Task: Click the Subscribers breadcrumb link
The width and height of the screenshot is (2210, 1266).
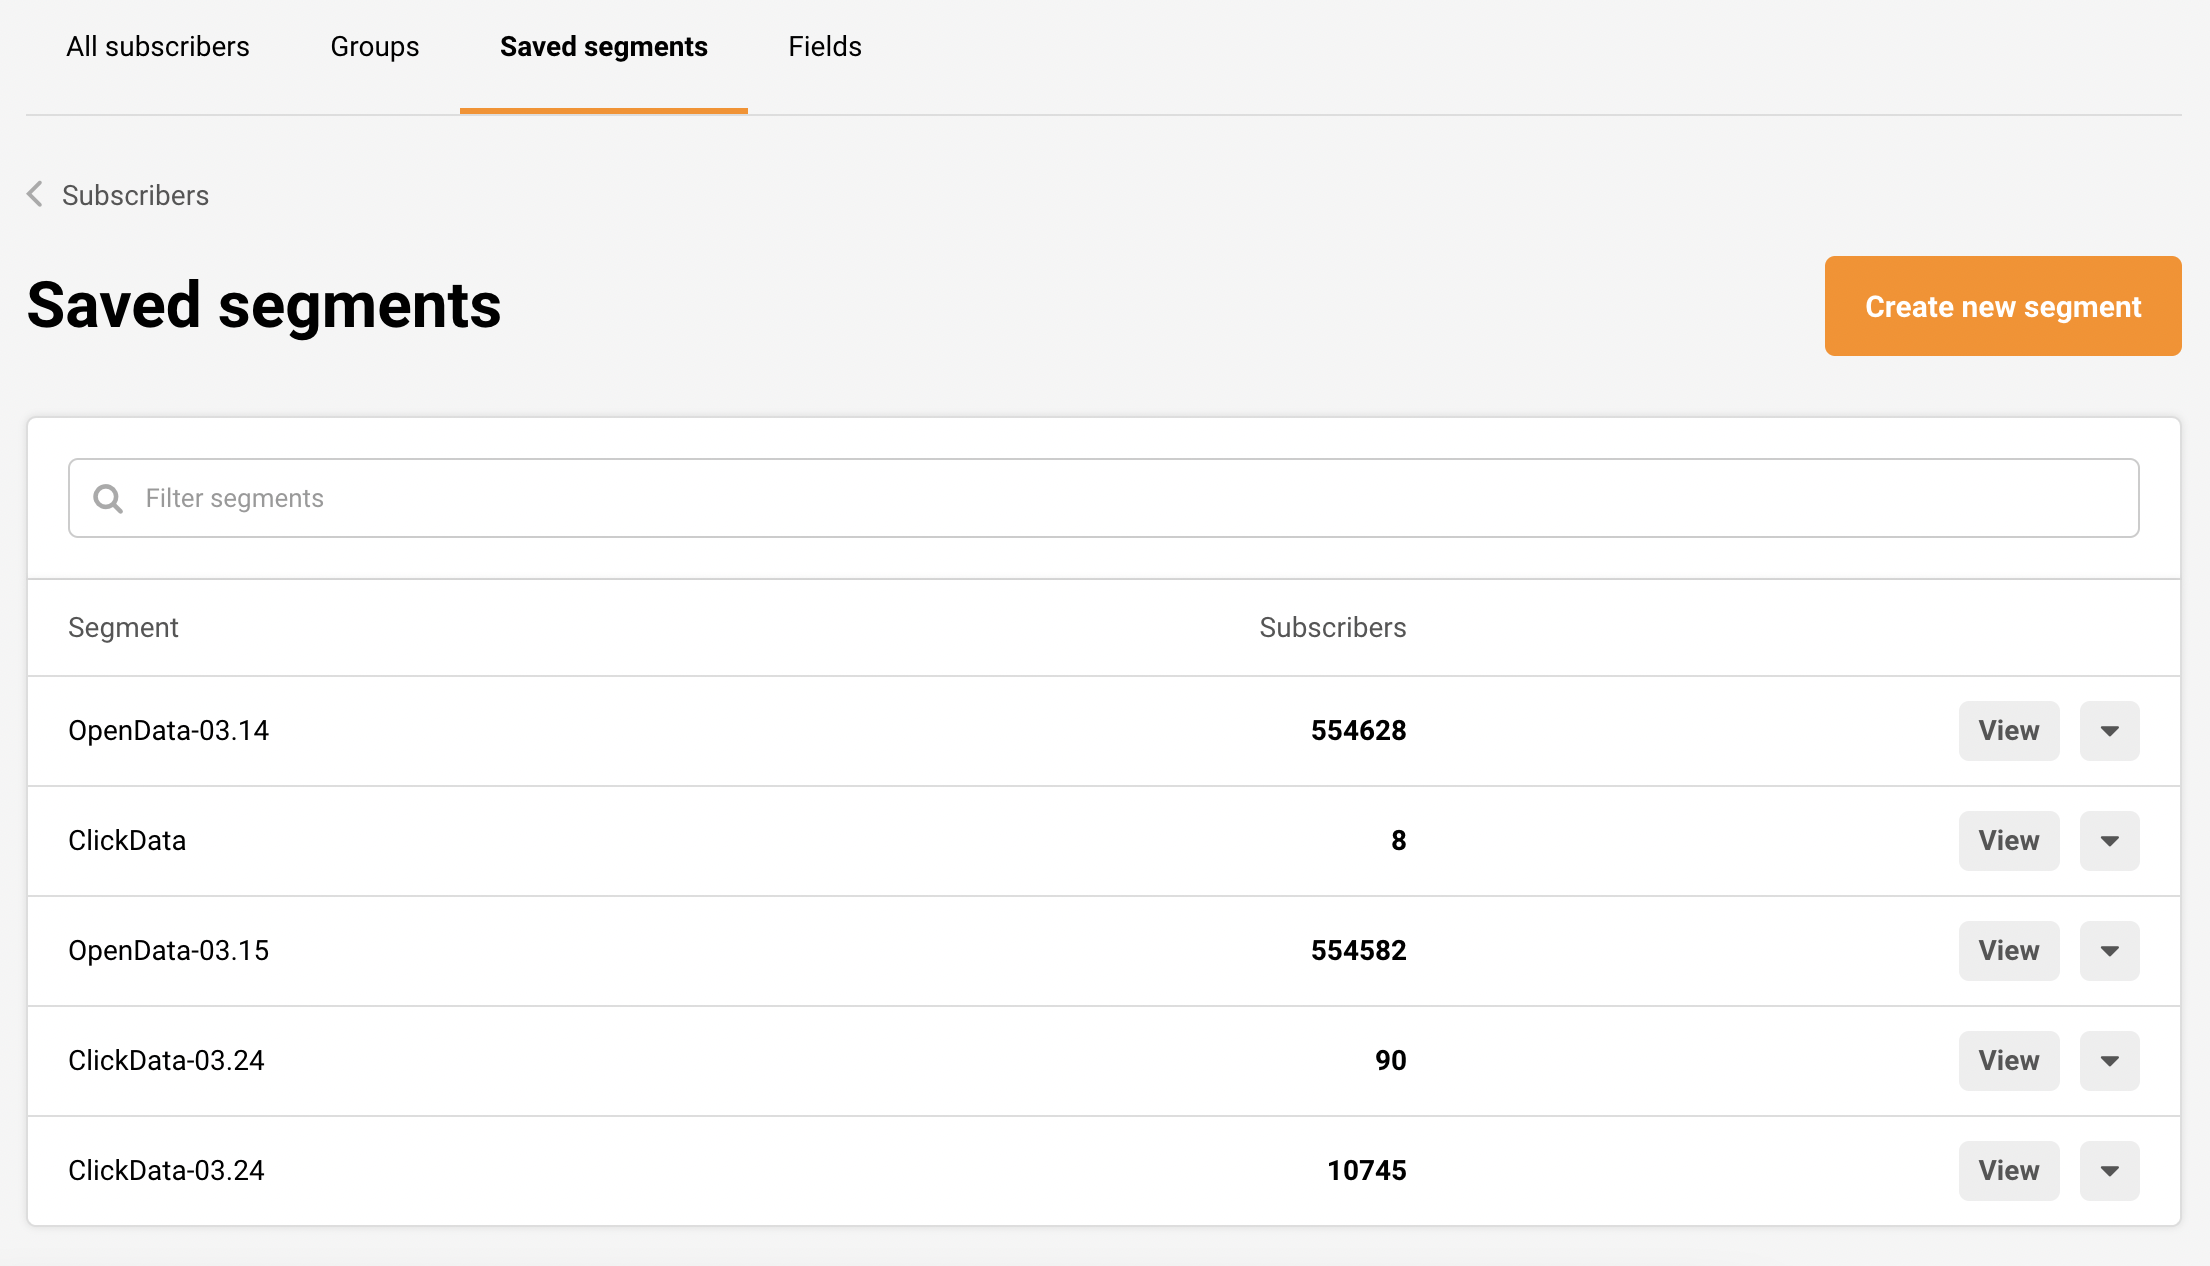Action: pyautogui.click(x=135, y=195)
